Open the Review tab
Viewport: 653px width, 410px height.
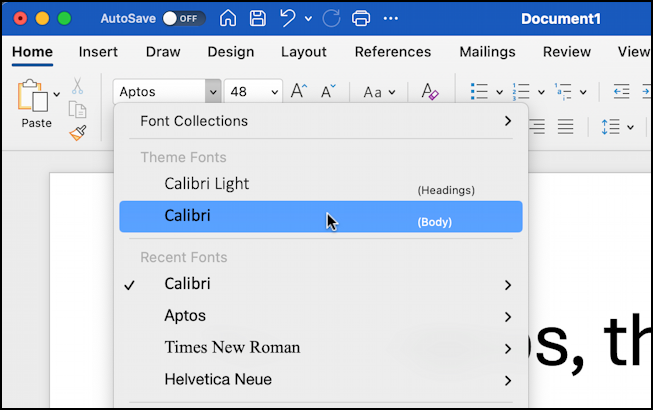point(567,52)
